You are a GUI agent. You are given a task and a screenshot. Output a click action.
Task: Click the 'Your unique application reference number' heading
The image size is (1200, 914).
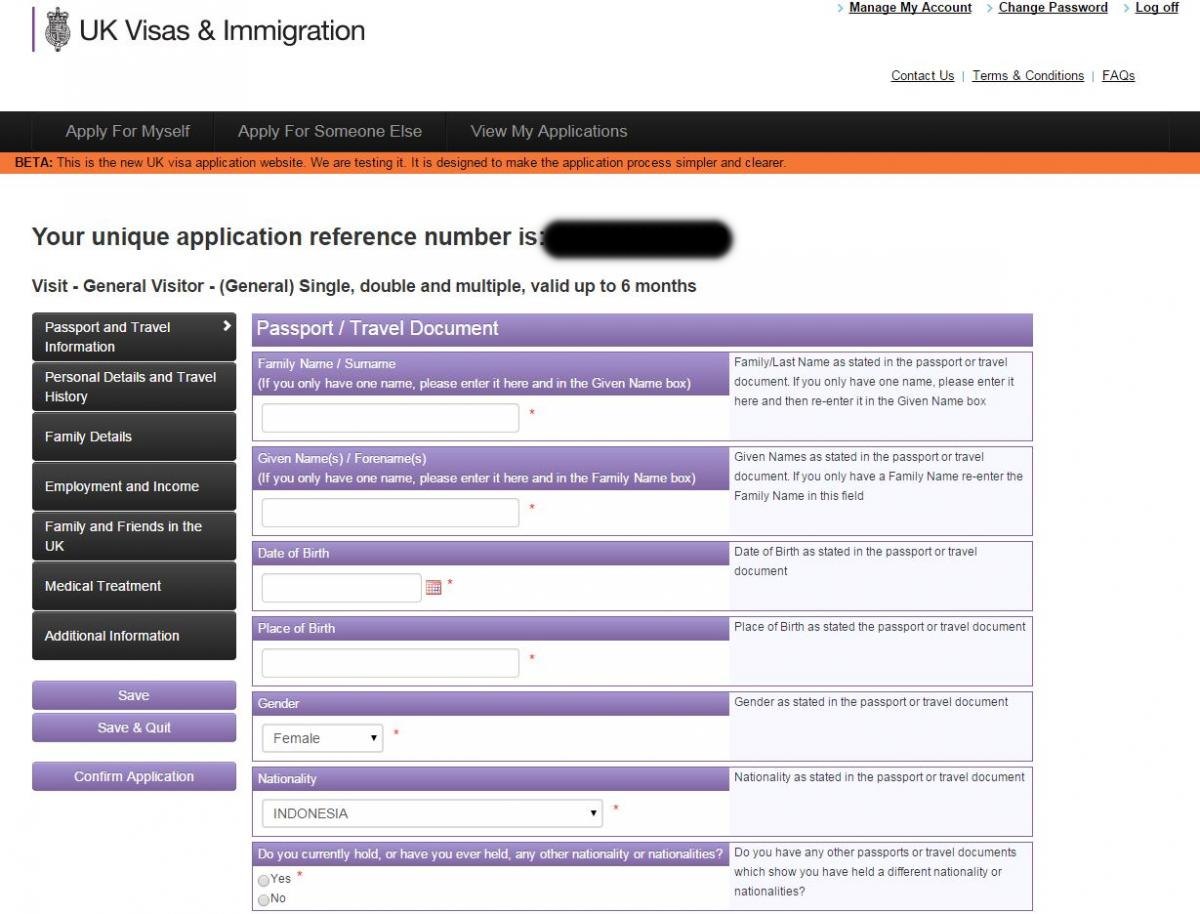(289, 237)
